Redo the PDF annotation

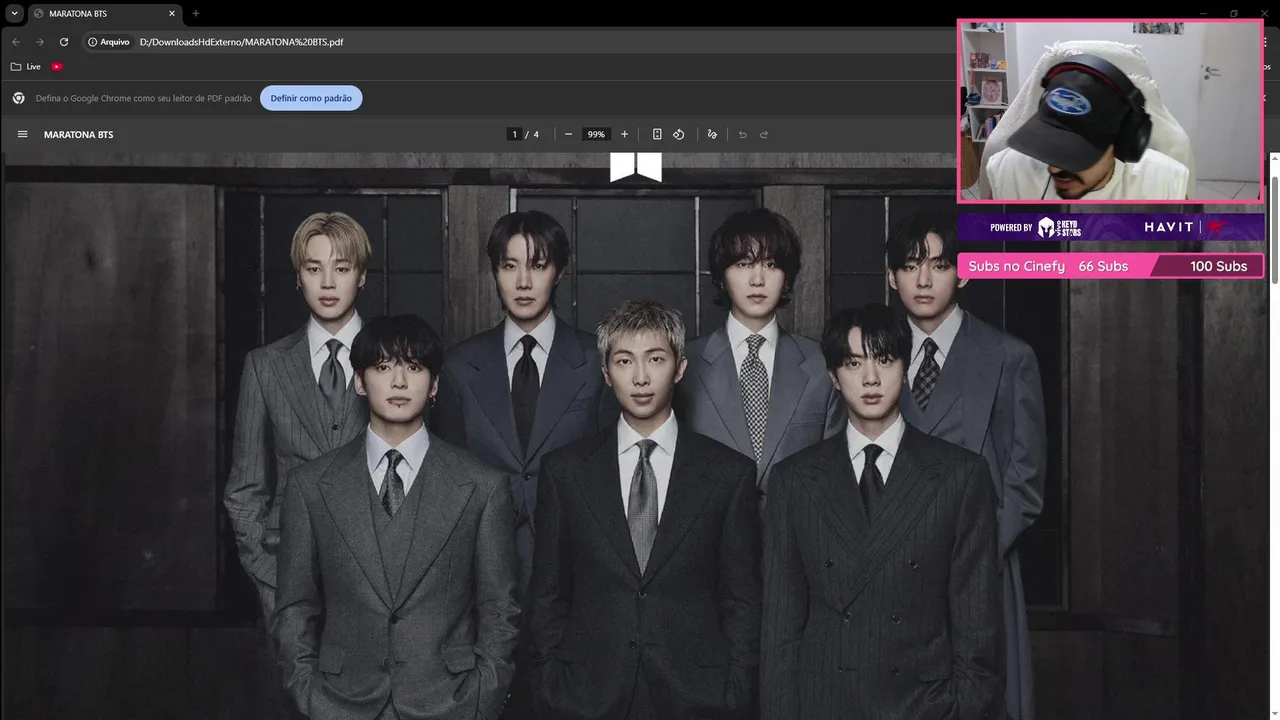pos(764,134)
